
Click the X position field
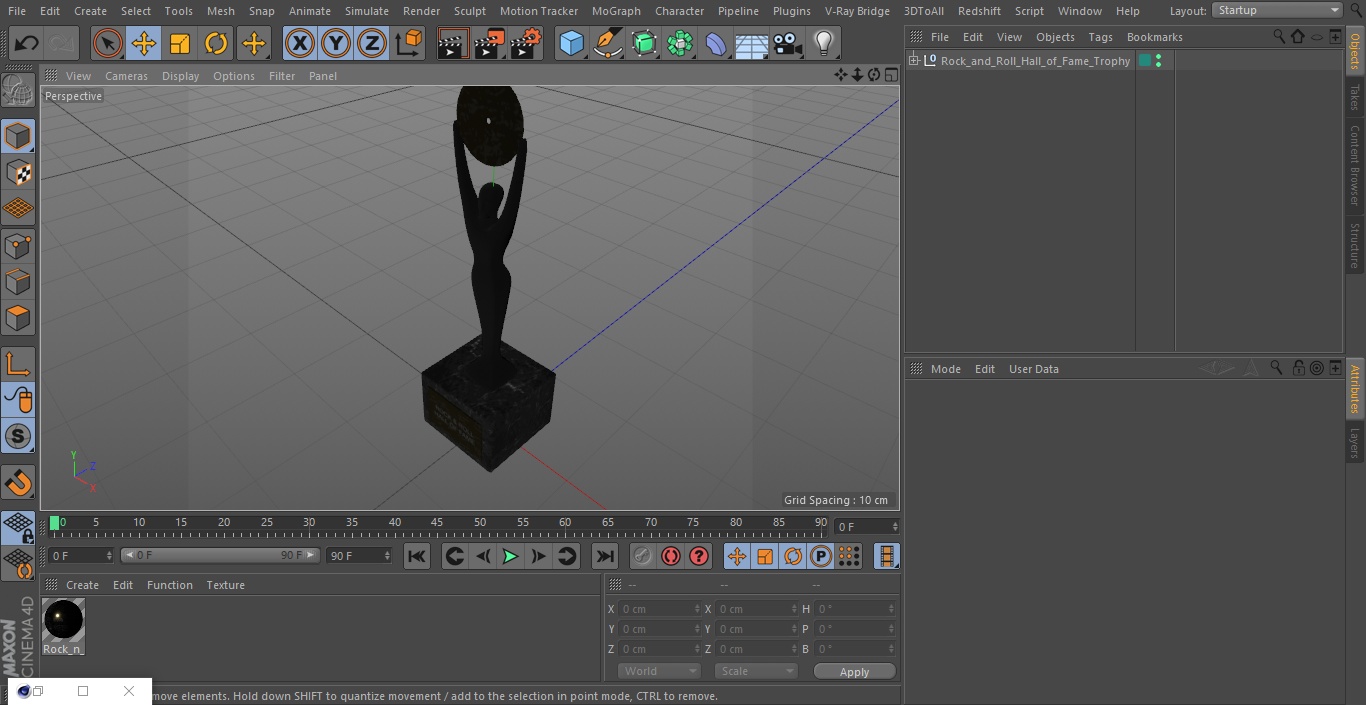658,609
